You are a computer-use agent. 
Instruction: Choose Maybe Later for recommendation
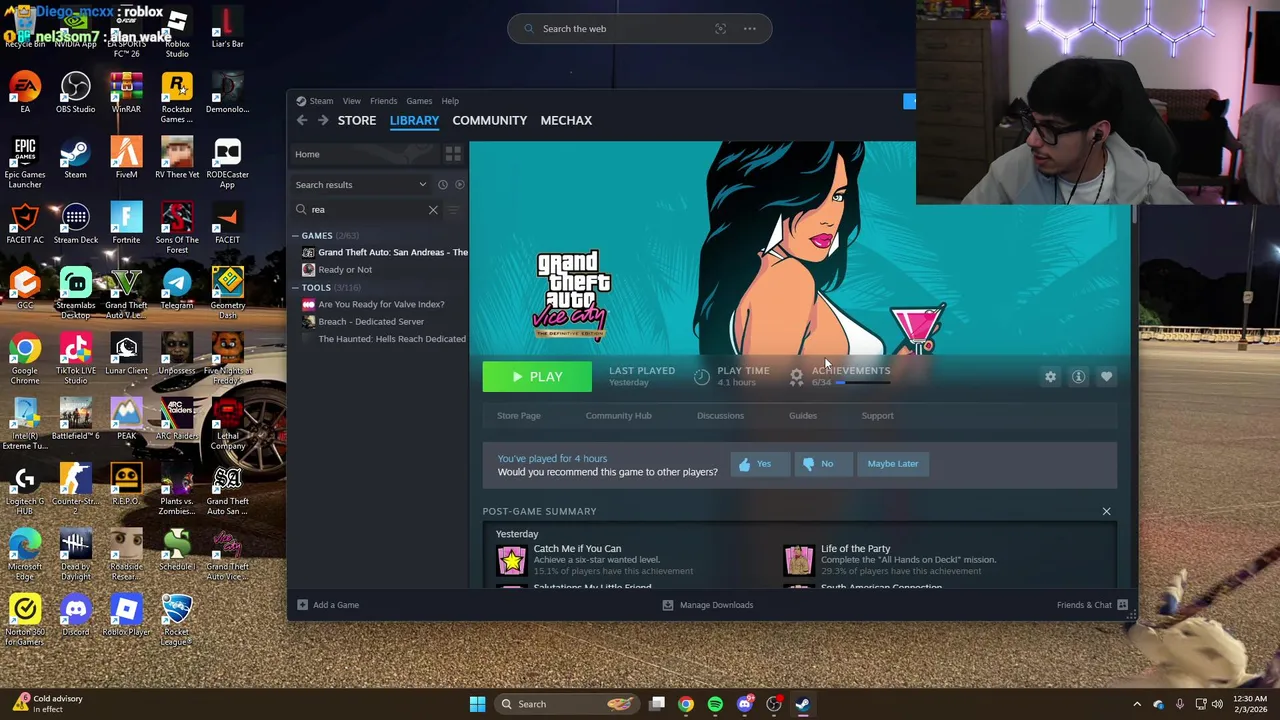click(893, 464)
